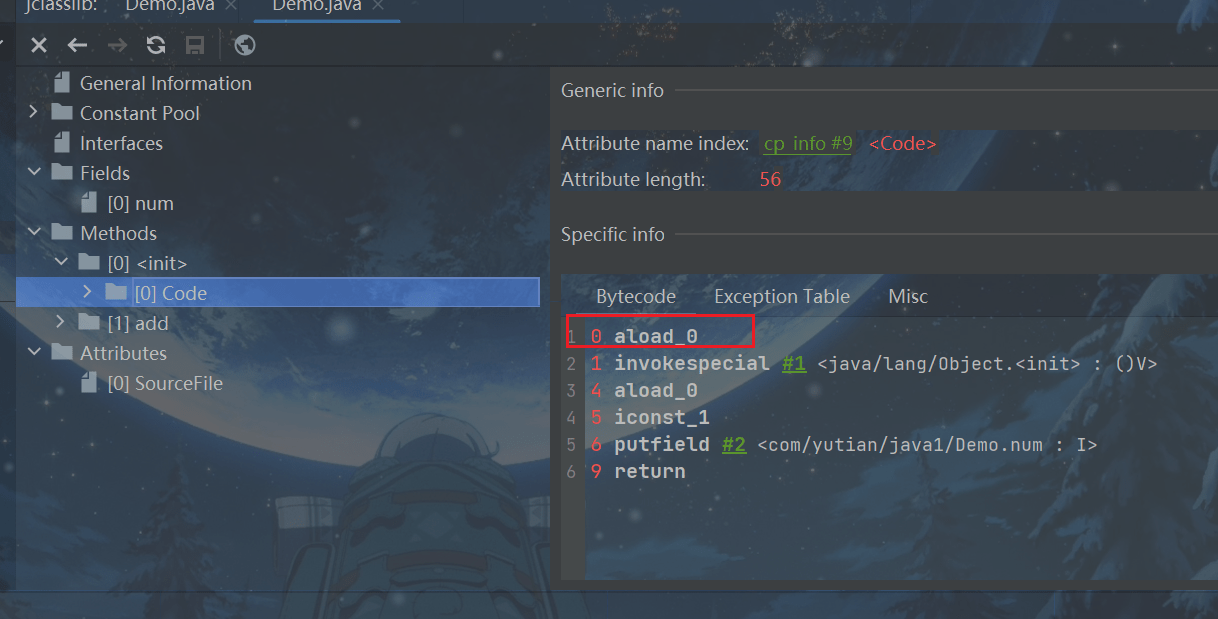1218x619 pixels.
Task: Open the web browser globe icon
Action: [244, 45]
